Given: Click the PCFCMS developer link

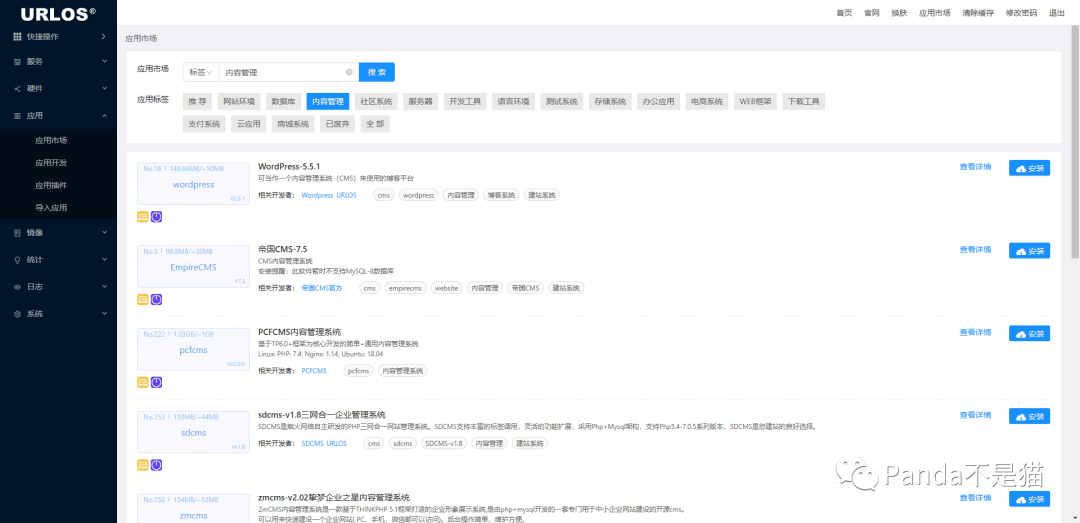Looking at the screenshot, I should pos(314,371).
